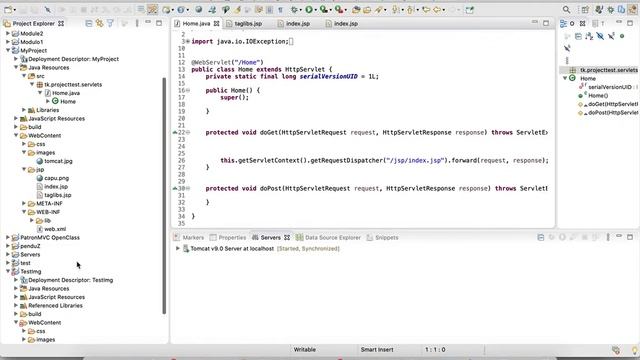Click the Project Explorer view menu icon

pyautogui.click(x=137, y=23)
